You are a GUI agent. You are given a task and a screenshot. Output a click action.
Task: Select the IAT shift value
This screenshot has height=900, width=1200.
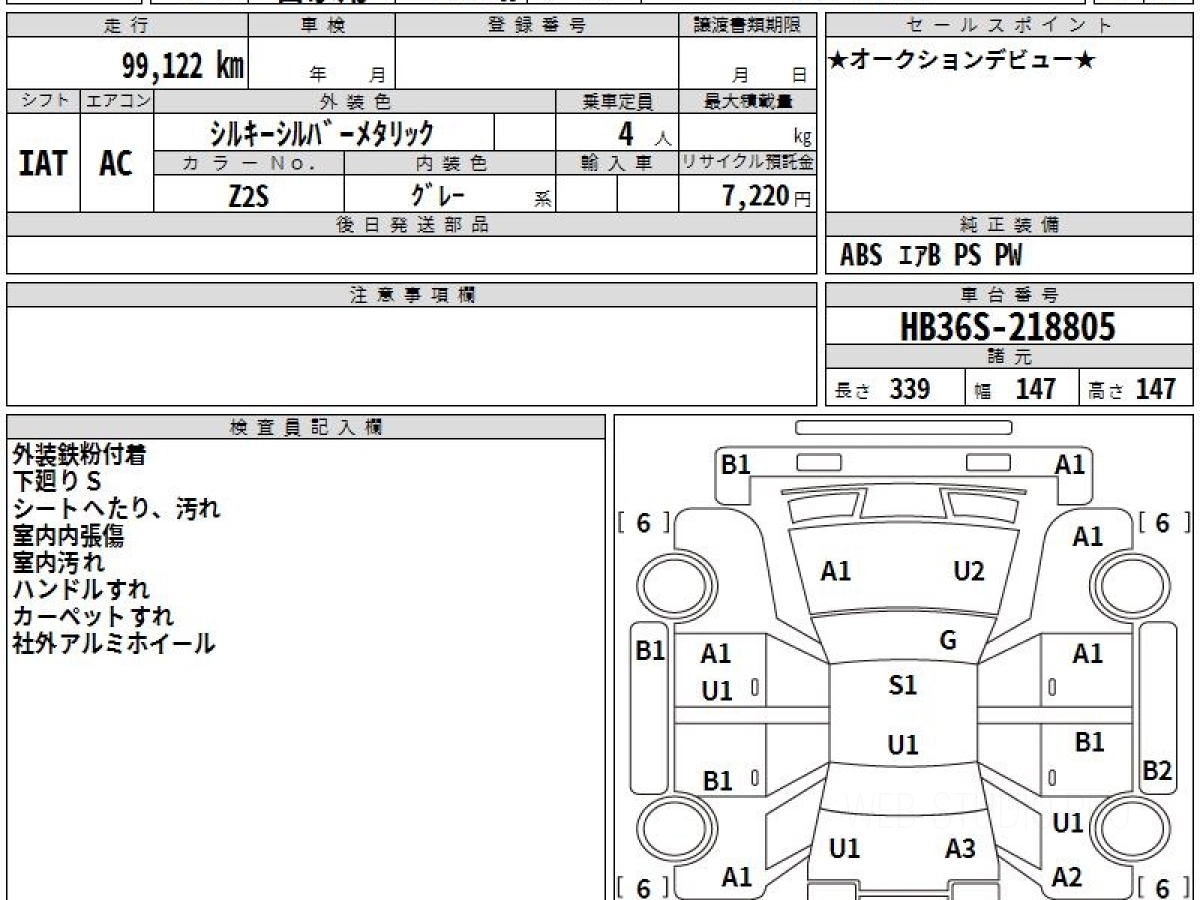tap(43, 163)
